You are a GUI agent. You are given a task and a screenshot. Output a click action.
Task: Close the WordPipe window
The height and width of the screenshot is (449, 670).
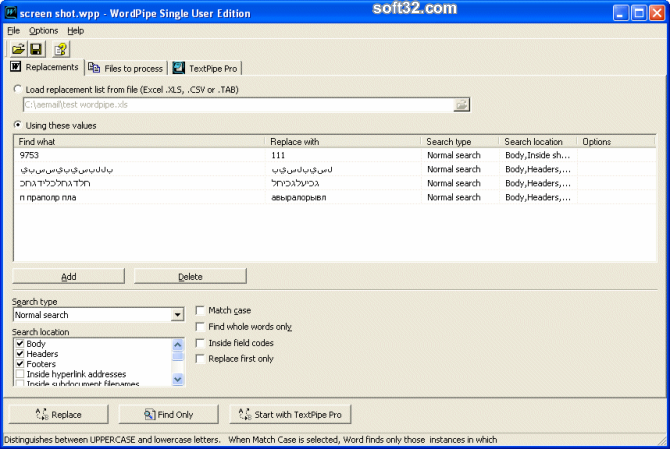pyautogui.click(x=657, y=13)
